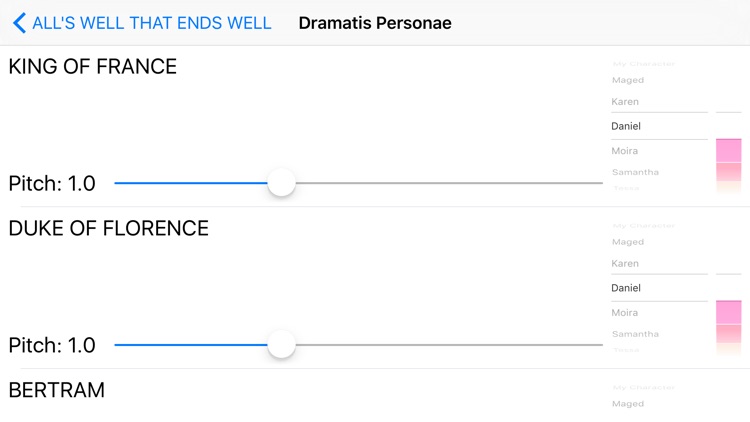
Task: Tap pink color swatch beside Duke of Florence
Action: 729,313
